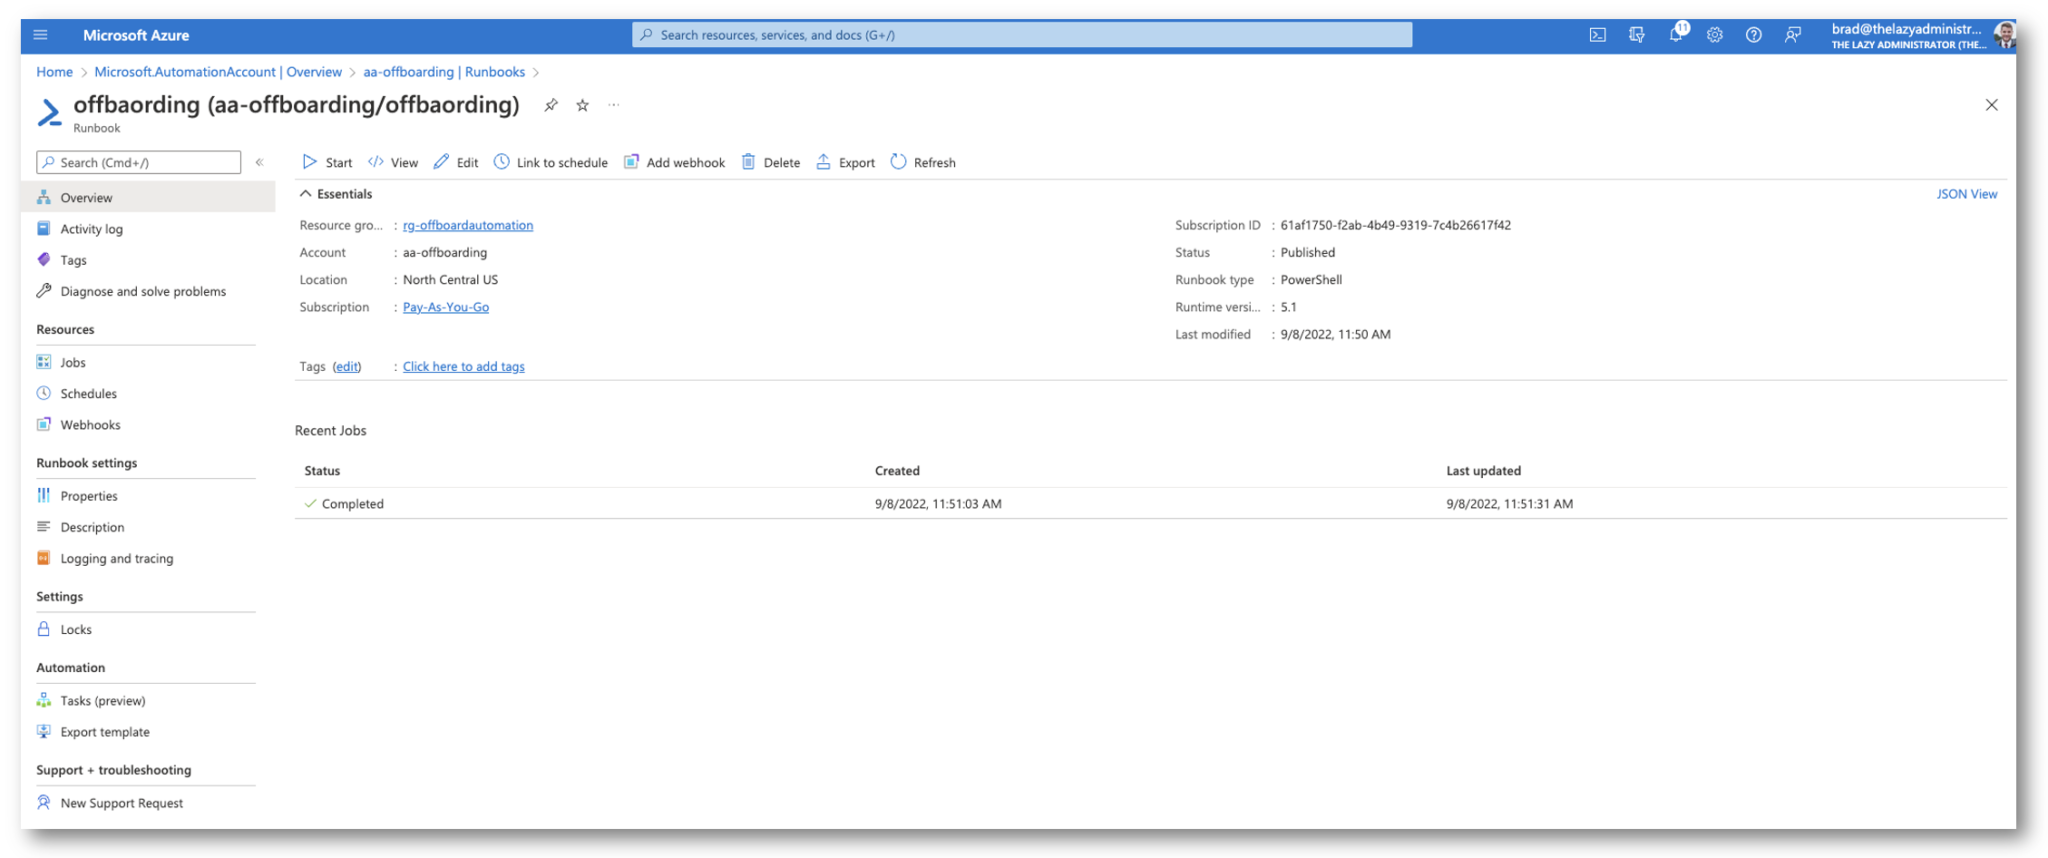Close the runbook blade
Viewport: 2048px width, 858px height.
coord(1991,105)
